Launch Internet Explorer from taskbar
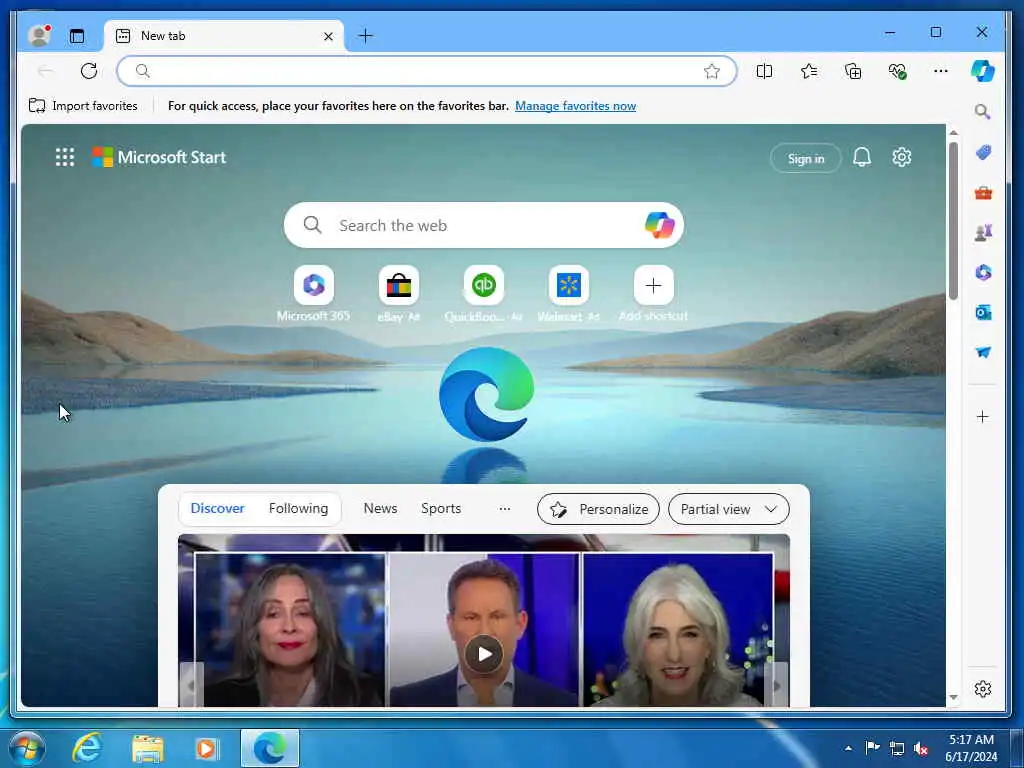Screen dimensions: 1024x768 click(x=87, y=748)
